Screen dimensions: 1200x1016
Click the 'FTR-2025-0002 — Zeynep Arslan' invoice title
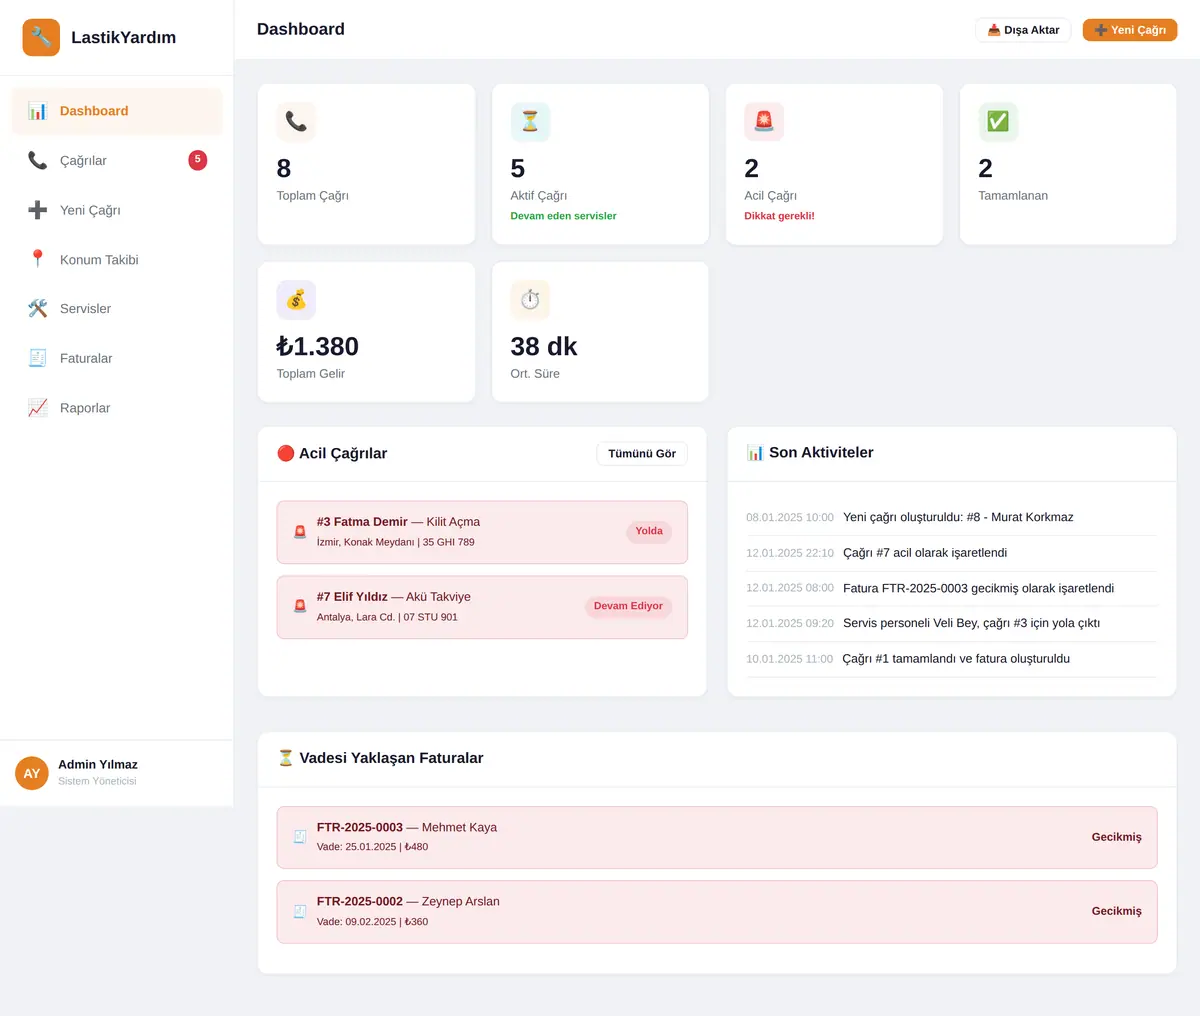[x=408, y=902]
